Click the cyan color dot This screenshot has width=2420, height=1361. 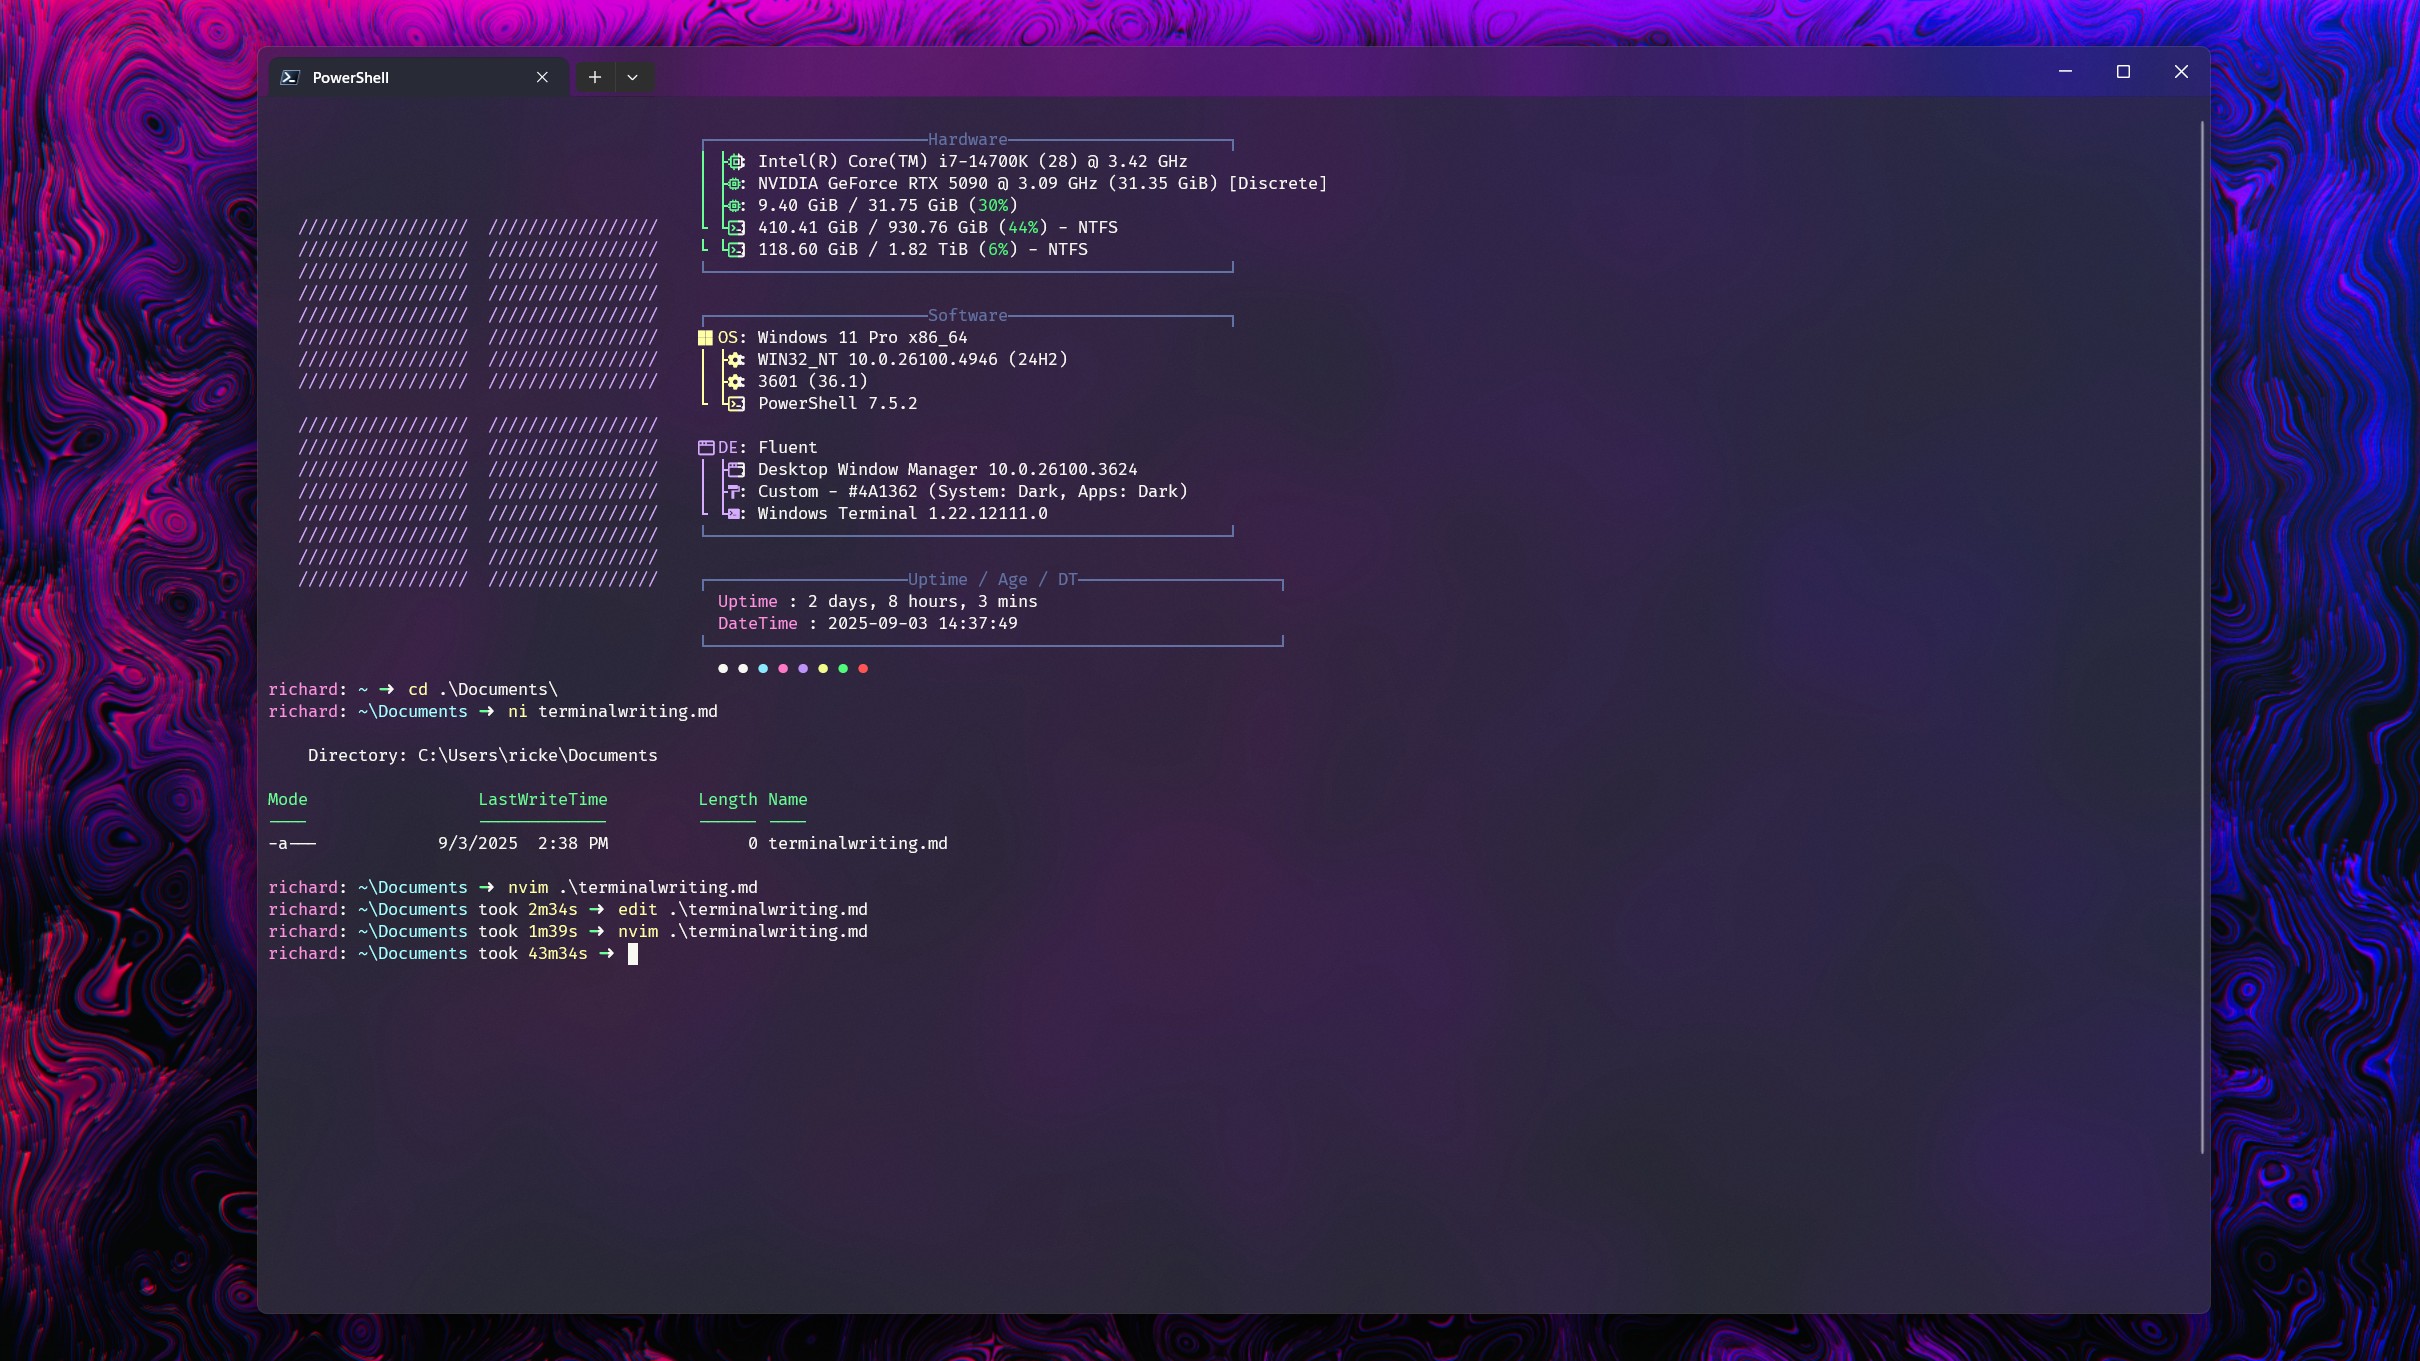(x=763, y=669)
